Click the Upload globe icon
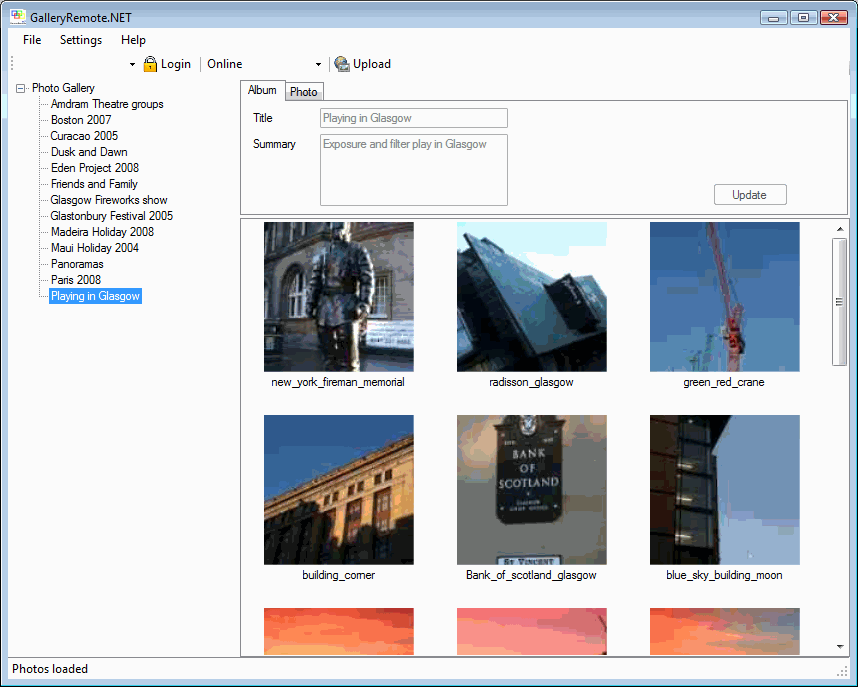The image size is (858, 687). 342,64
